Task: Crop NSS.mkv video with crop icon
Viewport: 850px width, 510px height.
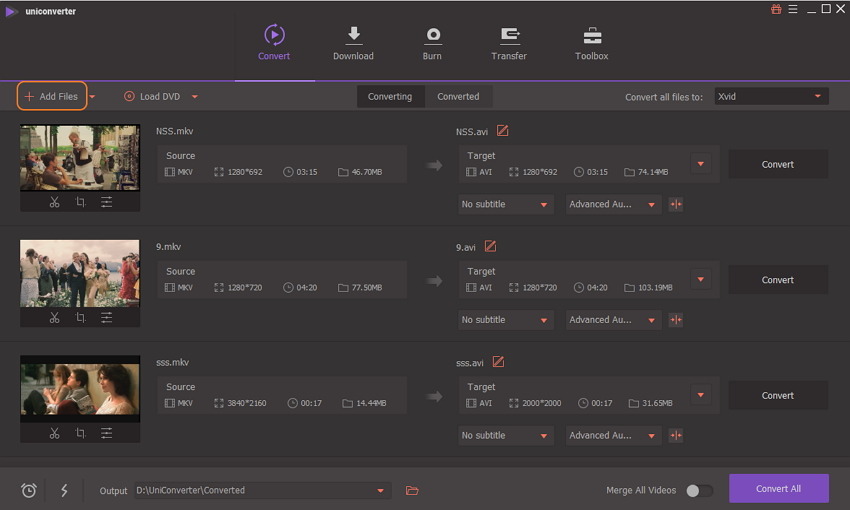Action: tap(81, 202)
